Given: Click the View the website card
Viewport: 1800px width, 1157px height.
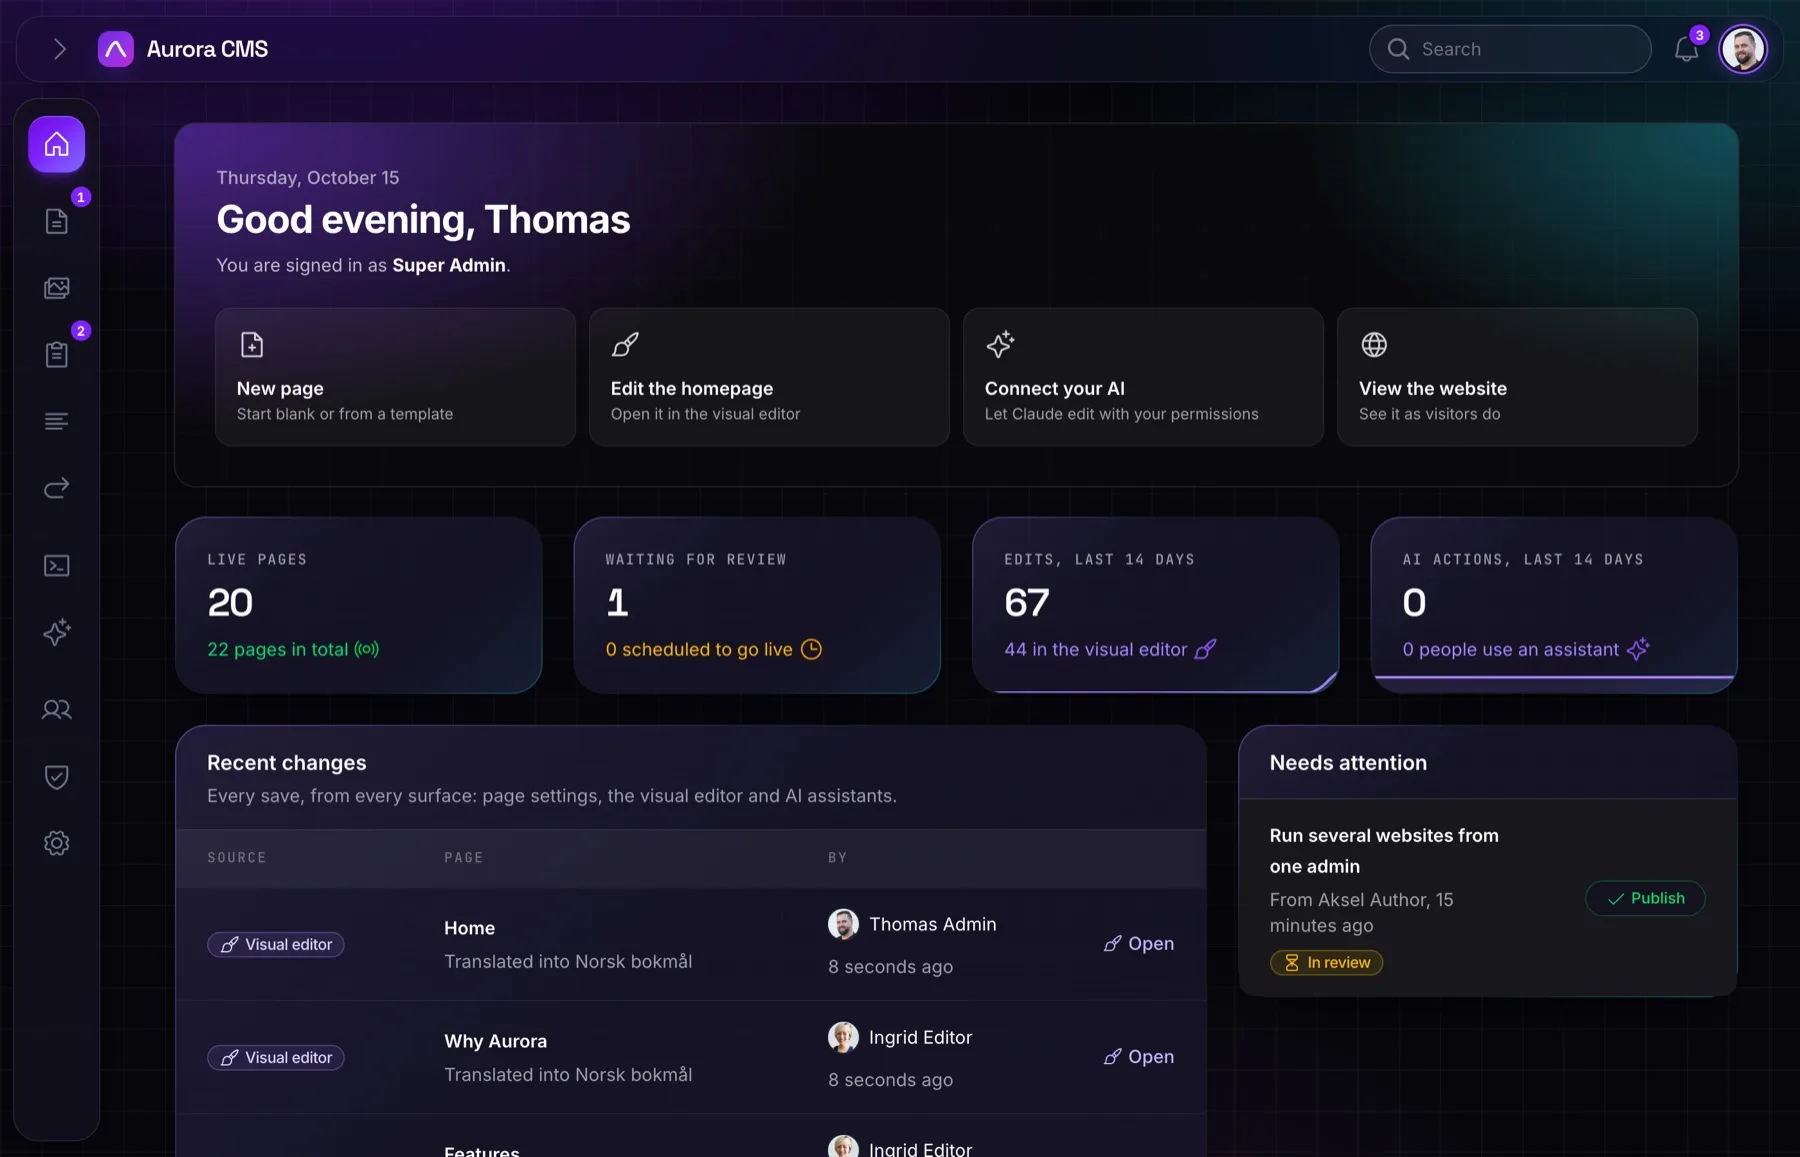Looking at the screenshot, I should point(1517,377).
